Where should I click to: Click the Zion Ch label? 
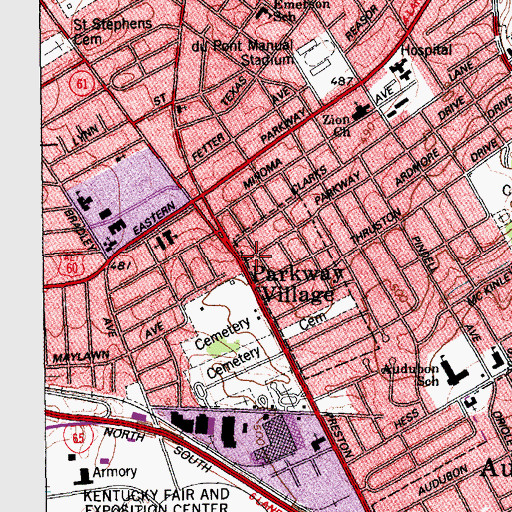[x=337, y=126]
